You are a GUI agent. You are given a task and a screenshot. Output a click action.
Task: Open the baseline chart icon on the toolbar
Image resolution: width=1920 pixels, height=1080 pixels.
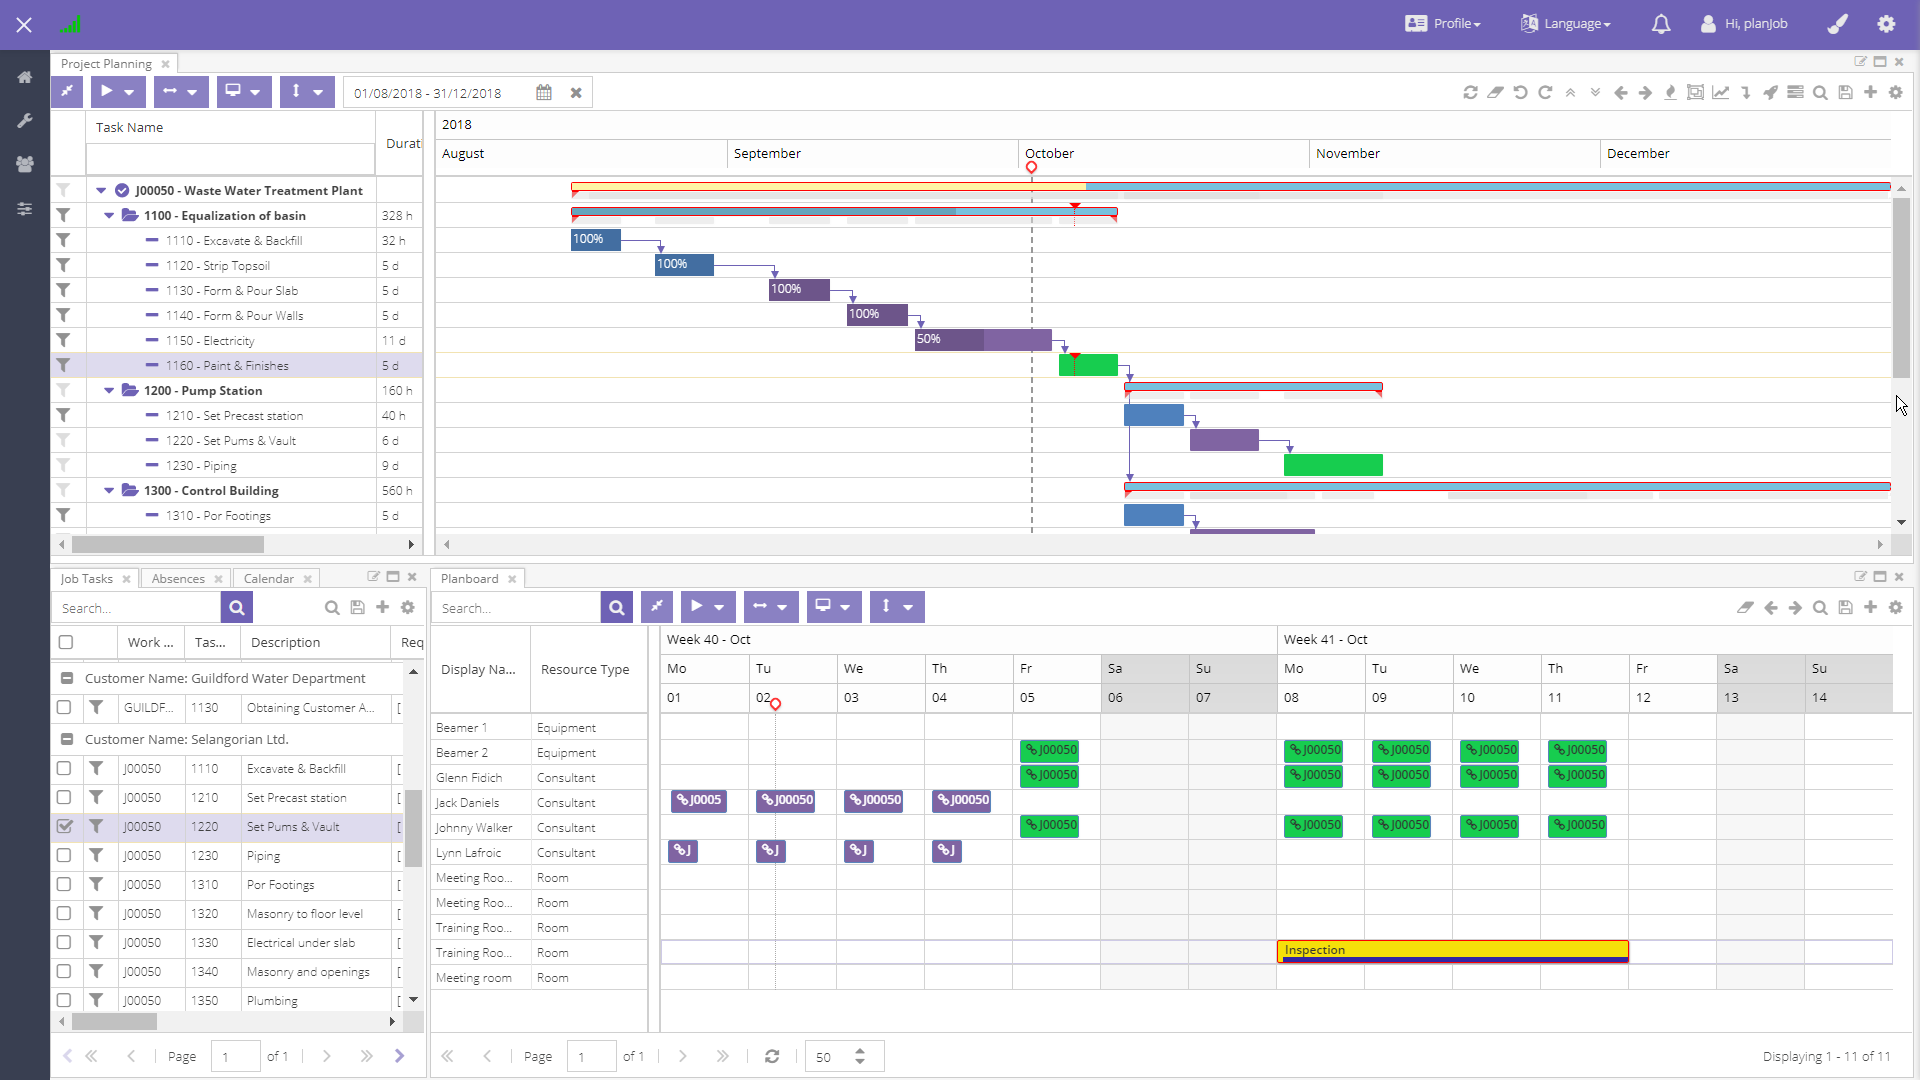coord(1721,92)
